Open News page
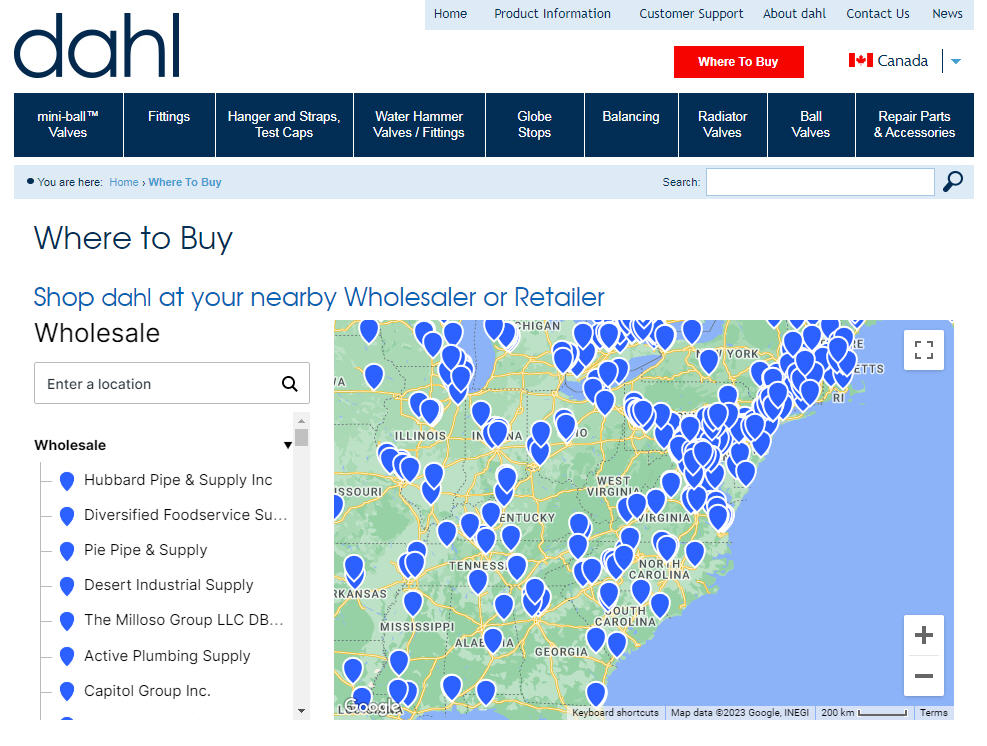 coord(947,14)
